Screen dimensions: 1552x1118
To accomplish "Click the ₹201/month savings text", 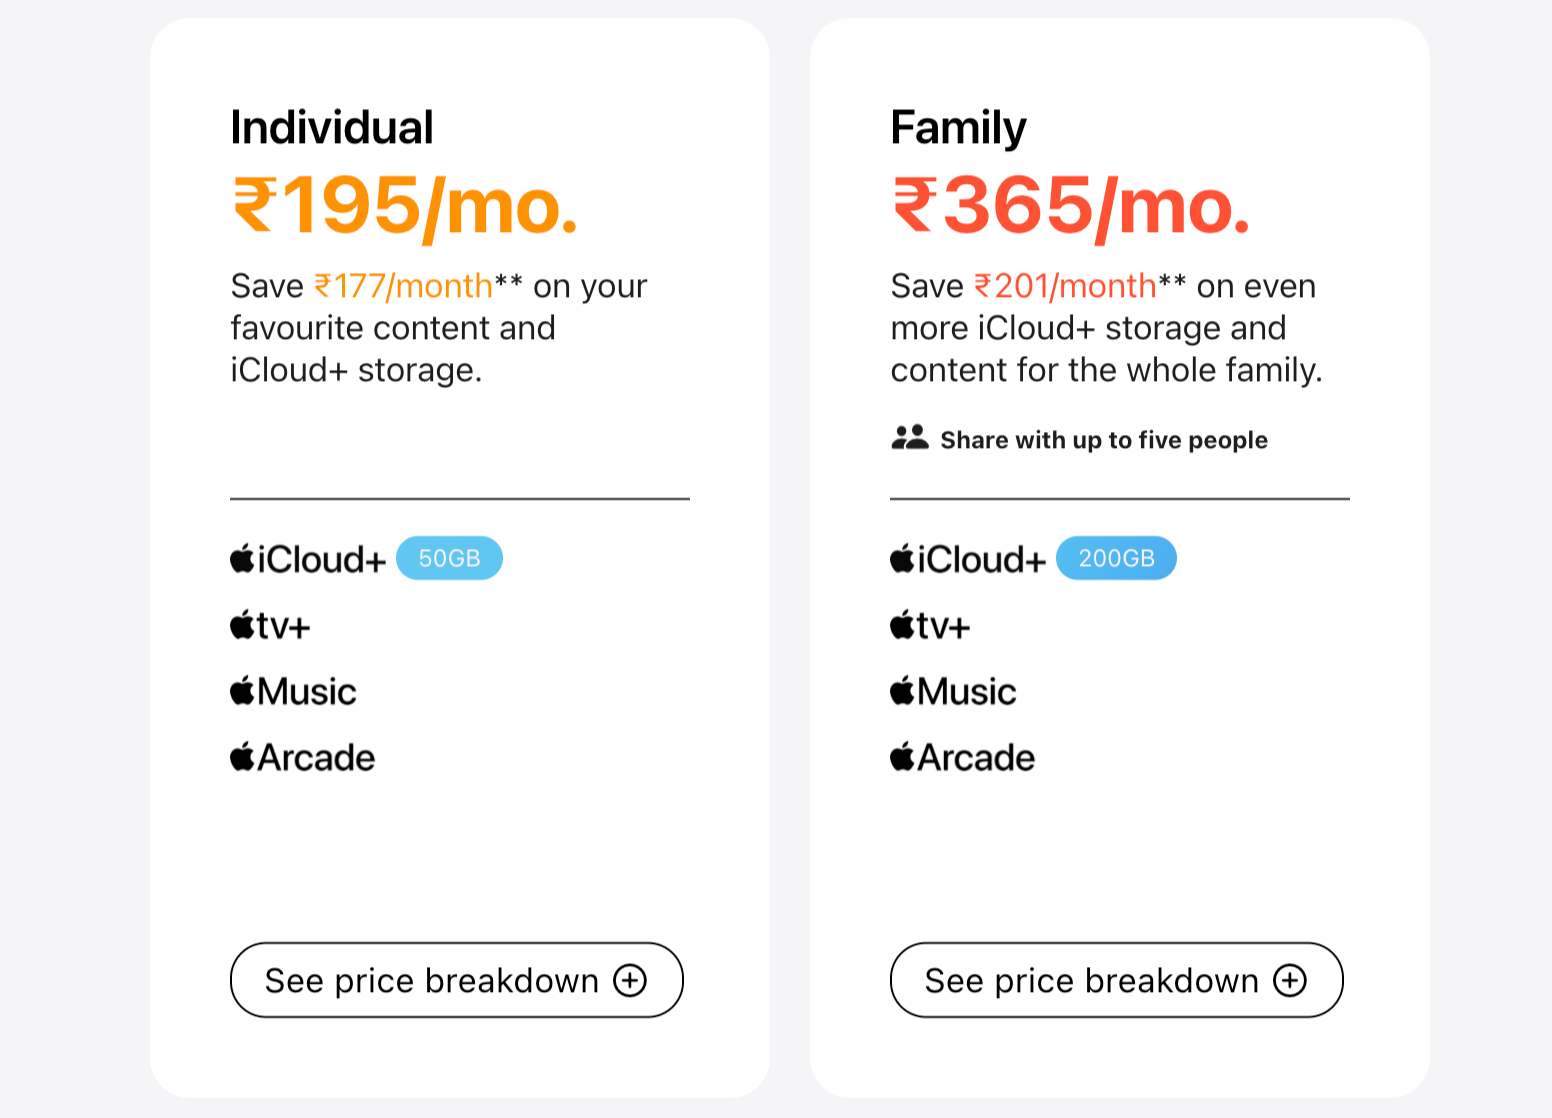I will (1065, 286).
